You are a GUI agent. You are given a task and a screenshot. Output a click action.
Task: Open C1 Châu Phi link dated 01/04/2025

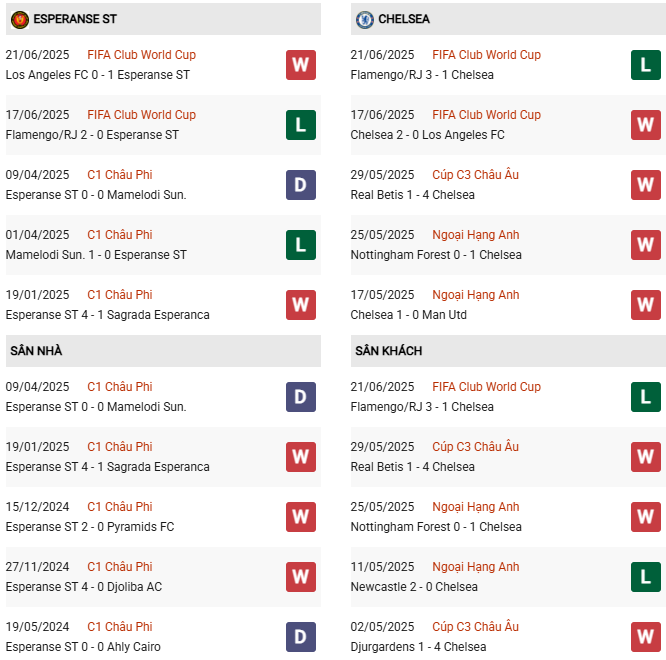click(120, 235)
